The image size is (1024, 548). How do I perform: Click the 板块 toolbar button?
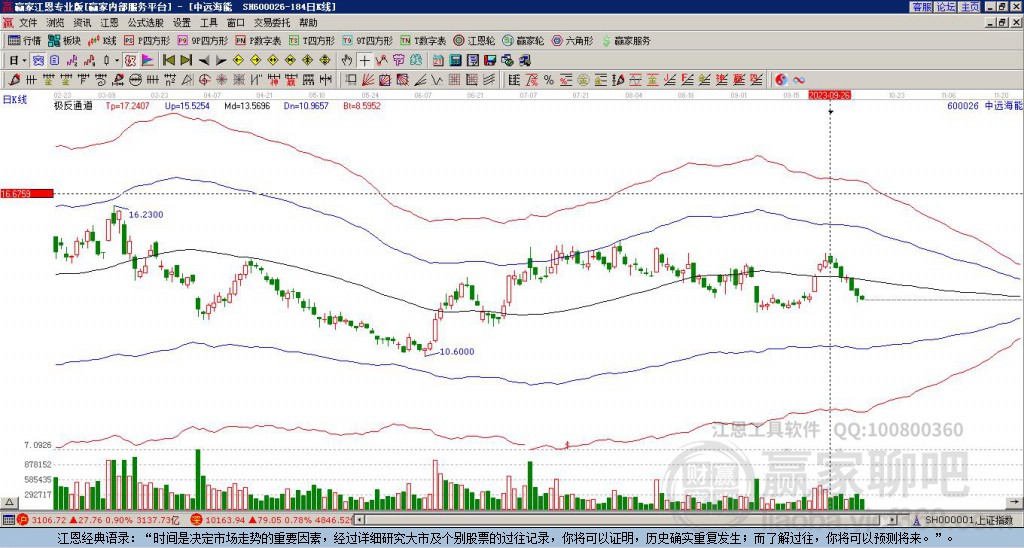(x=64, y=40)
